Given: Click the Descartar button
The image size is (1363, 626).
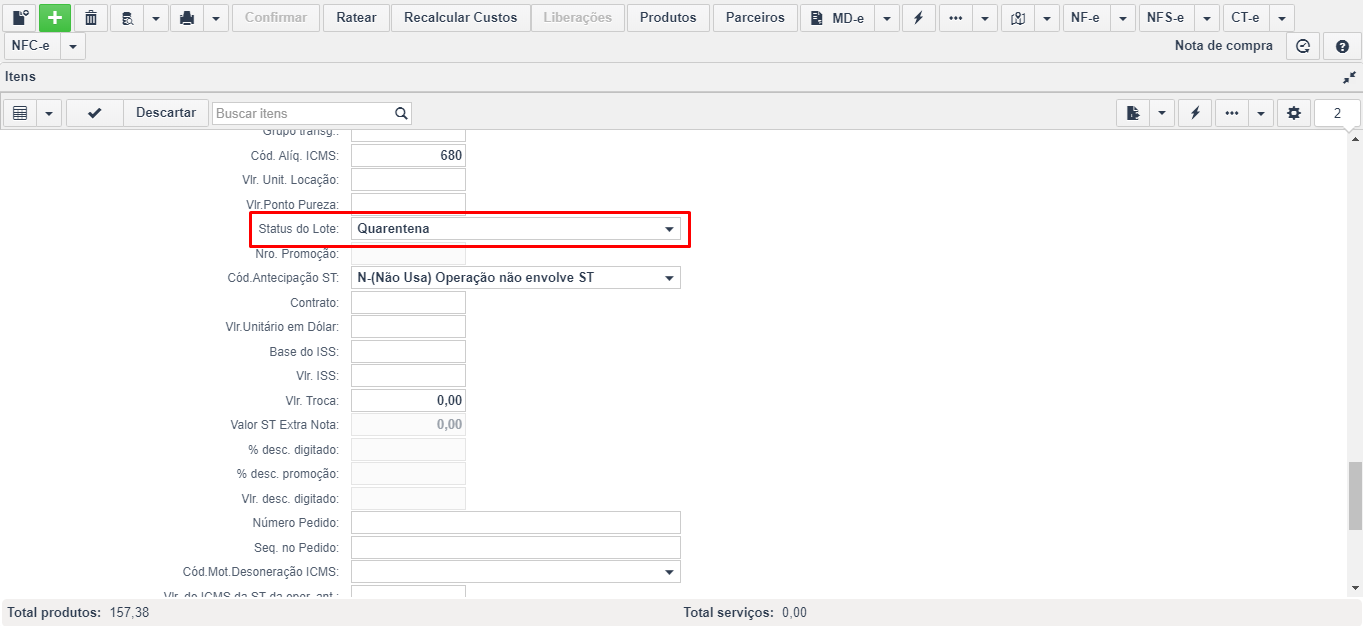Looking at the screenshot, I should (166, 113).
